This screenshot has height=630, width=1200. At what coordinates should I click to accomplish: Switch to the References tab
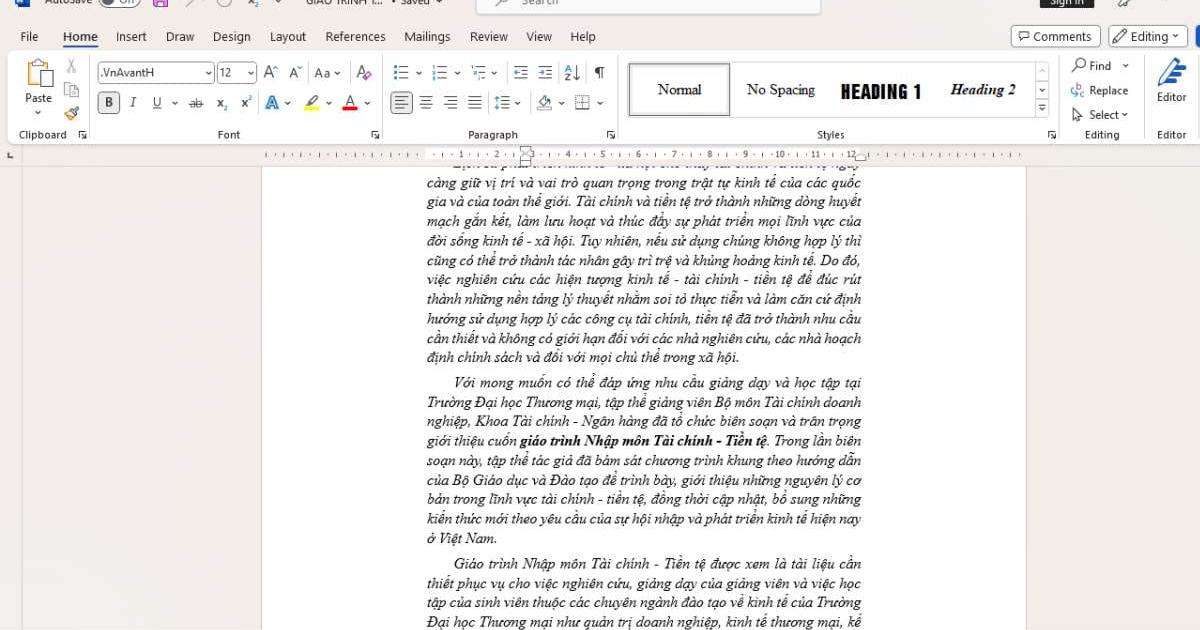click(355, 36)
